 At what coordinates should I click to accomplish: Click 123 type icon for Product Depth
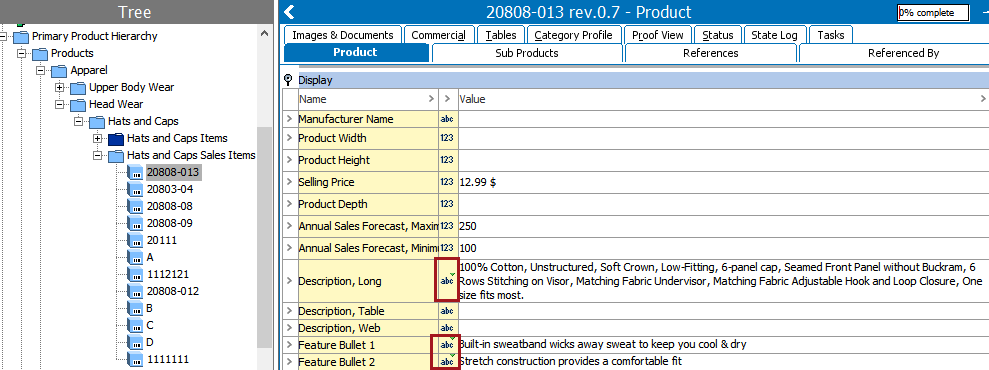point(447,204)
